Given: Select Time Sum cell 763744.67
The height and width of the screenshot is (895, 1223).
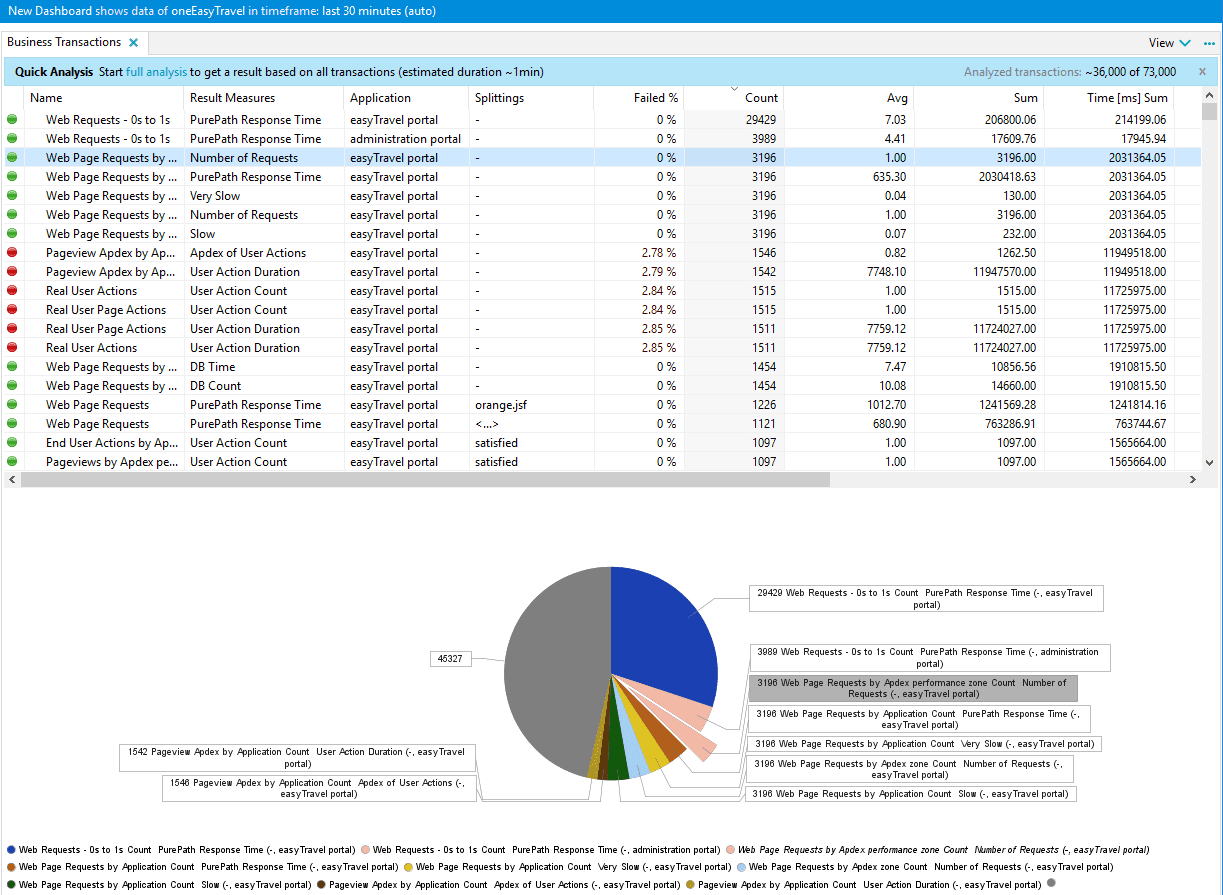Looking at the screenshot, I should [1108, 424].
